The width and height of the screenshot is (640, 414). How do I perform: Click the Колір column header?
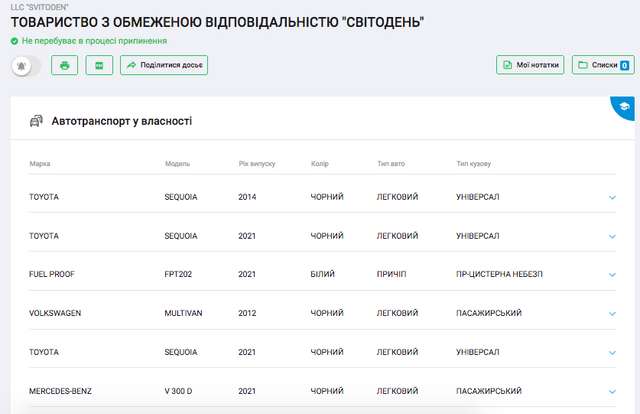click(x=320, y=163)
